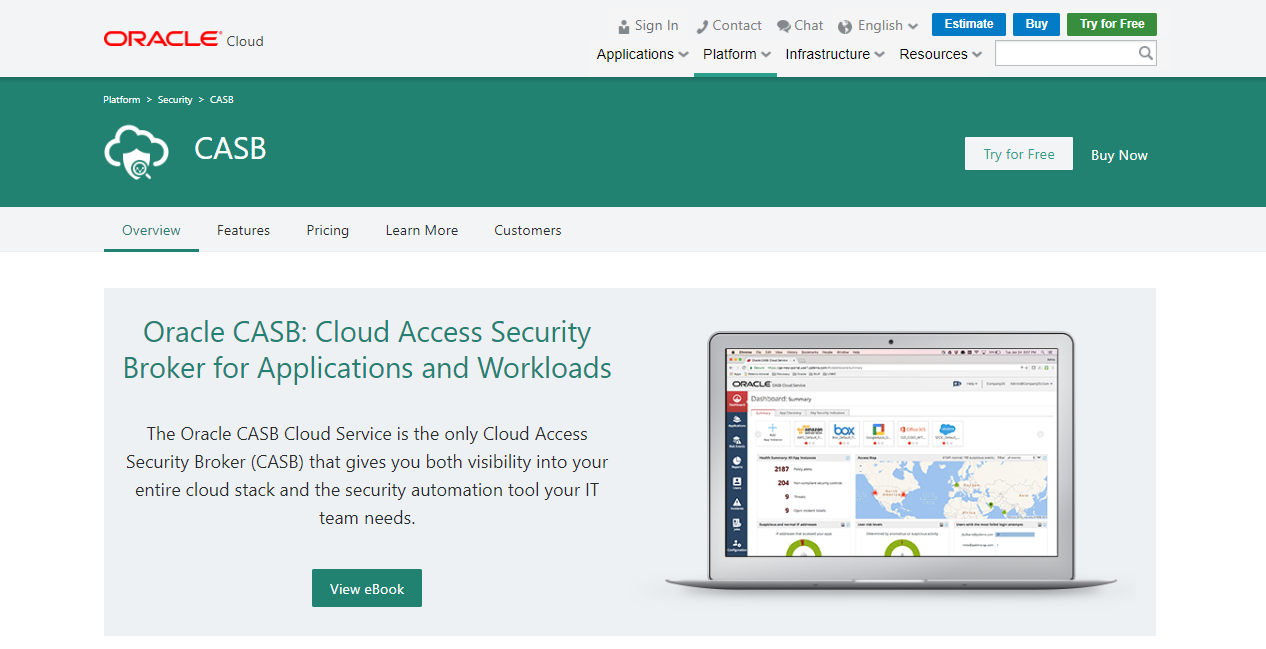
Task: Expand the Resources menu
Action: pos(940,54)
